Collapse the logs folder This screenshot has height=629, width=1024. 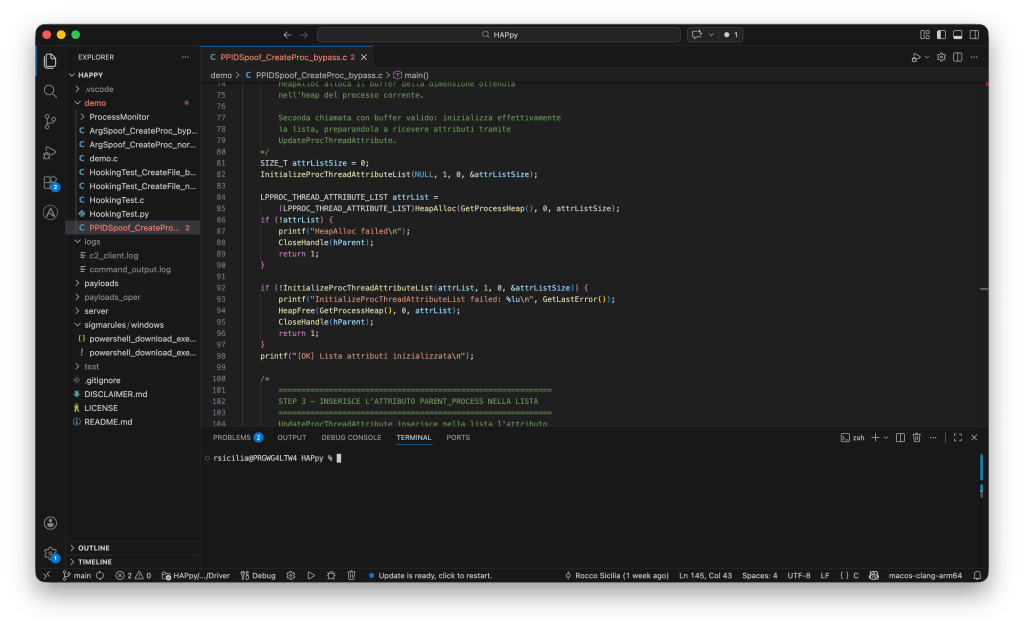(x=92, y=241)
